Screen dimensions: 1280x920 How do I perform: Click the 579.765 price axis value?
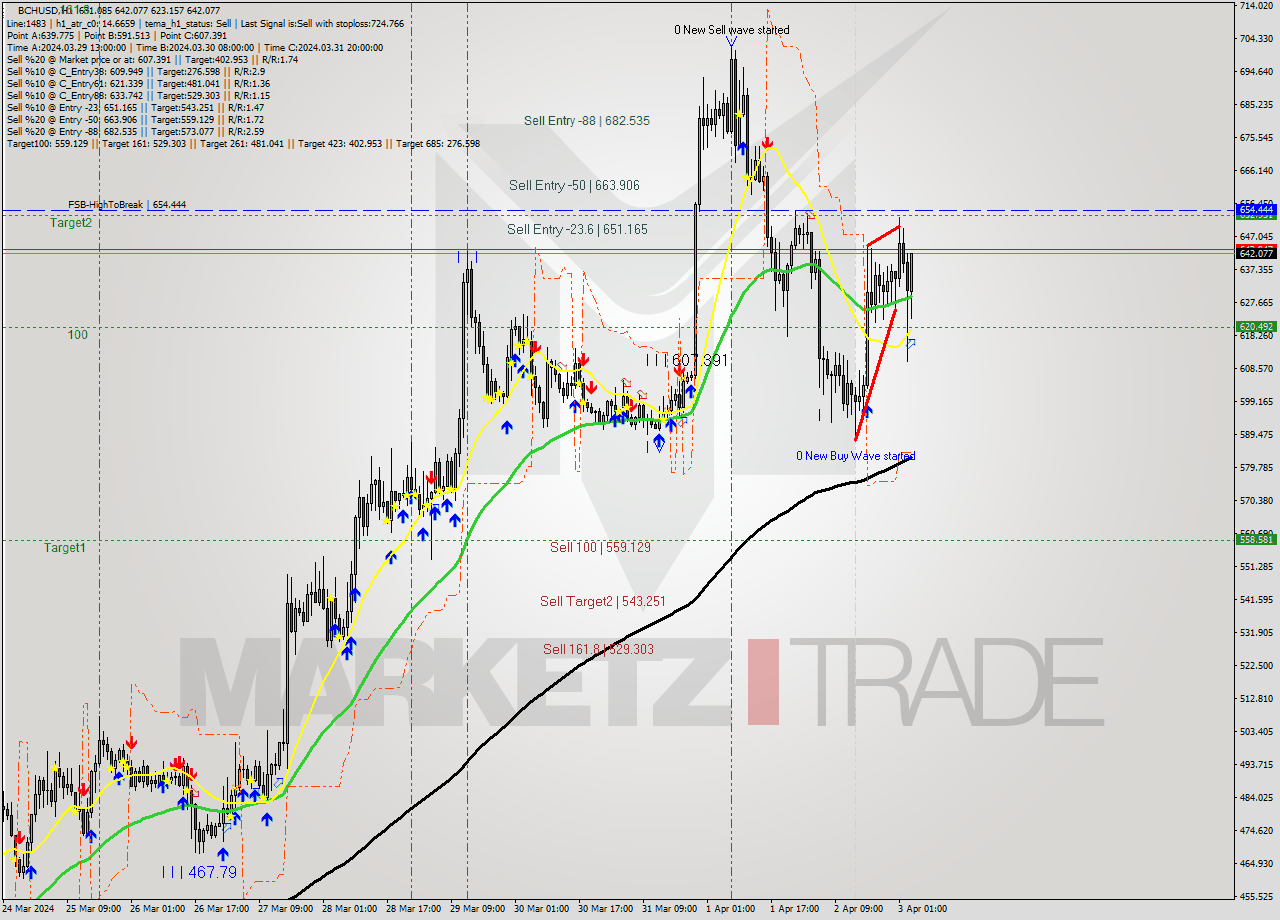[x=1256, y=467]
